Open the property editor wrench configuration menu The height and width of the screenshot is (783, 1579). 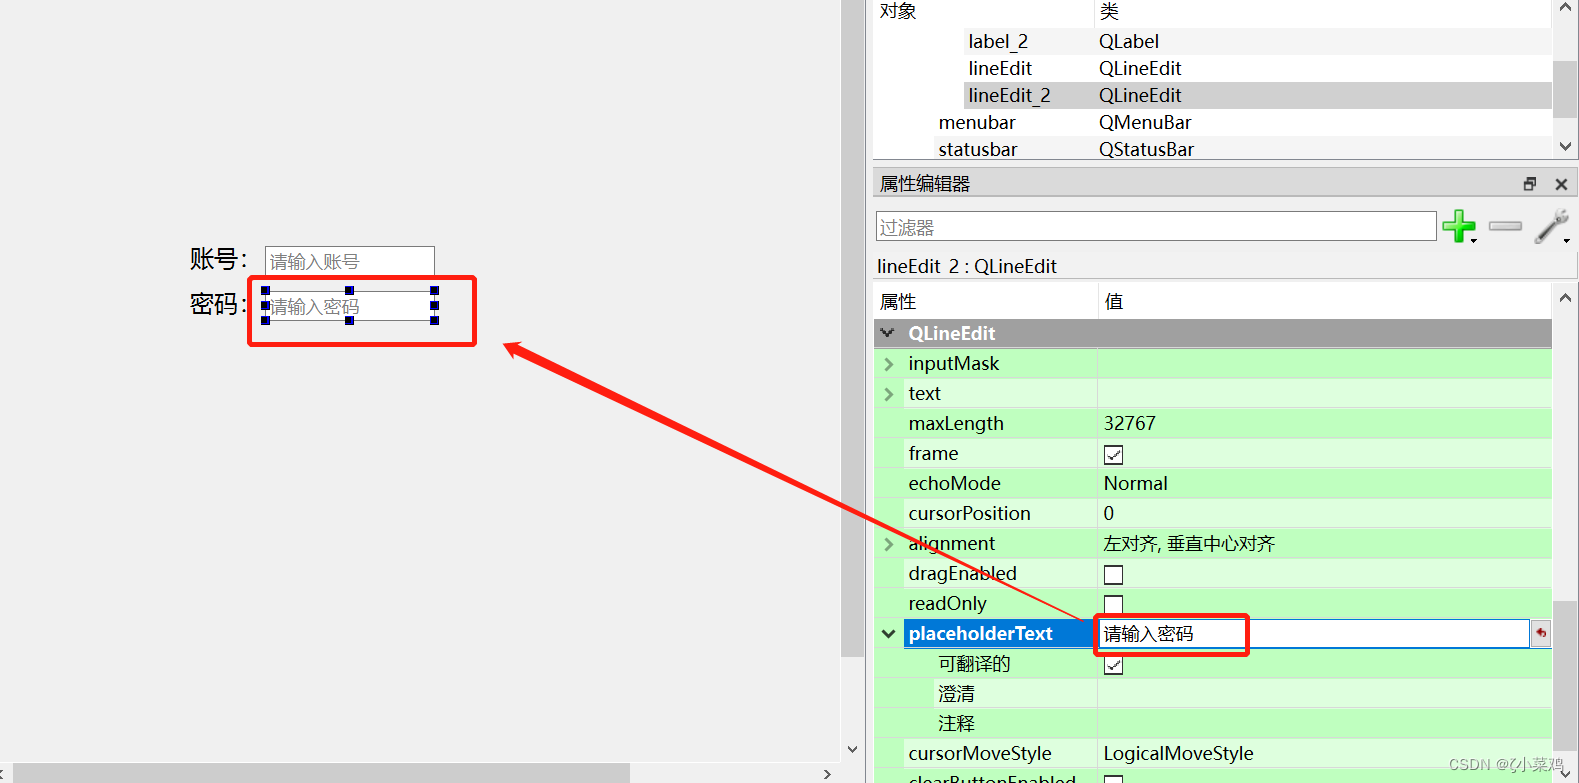(1552, 226)
